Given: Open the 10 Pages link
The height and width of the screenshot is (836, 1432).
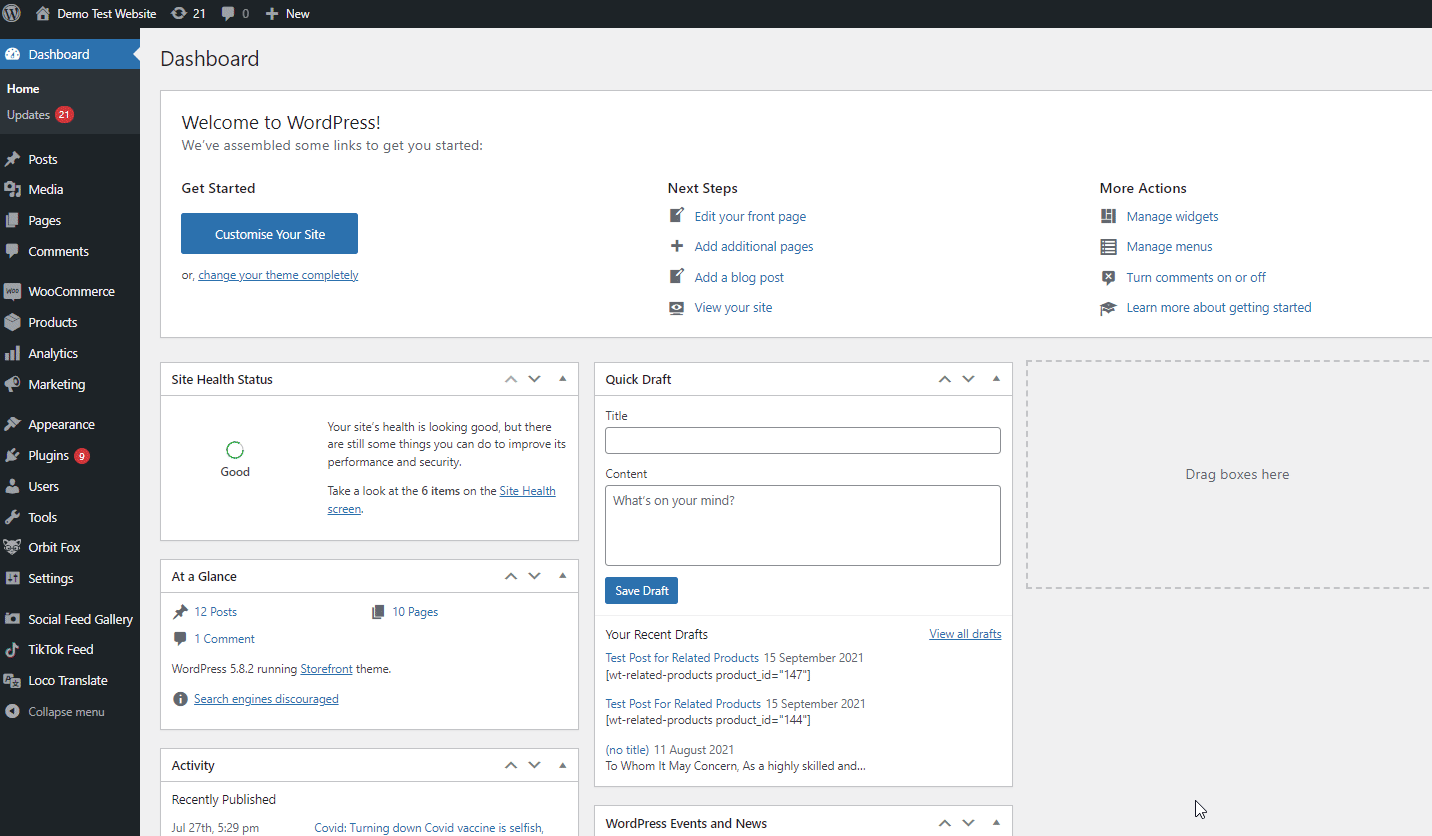Looking at the screenshot, I should pos(415,612).
